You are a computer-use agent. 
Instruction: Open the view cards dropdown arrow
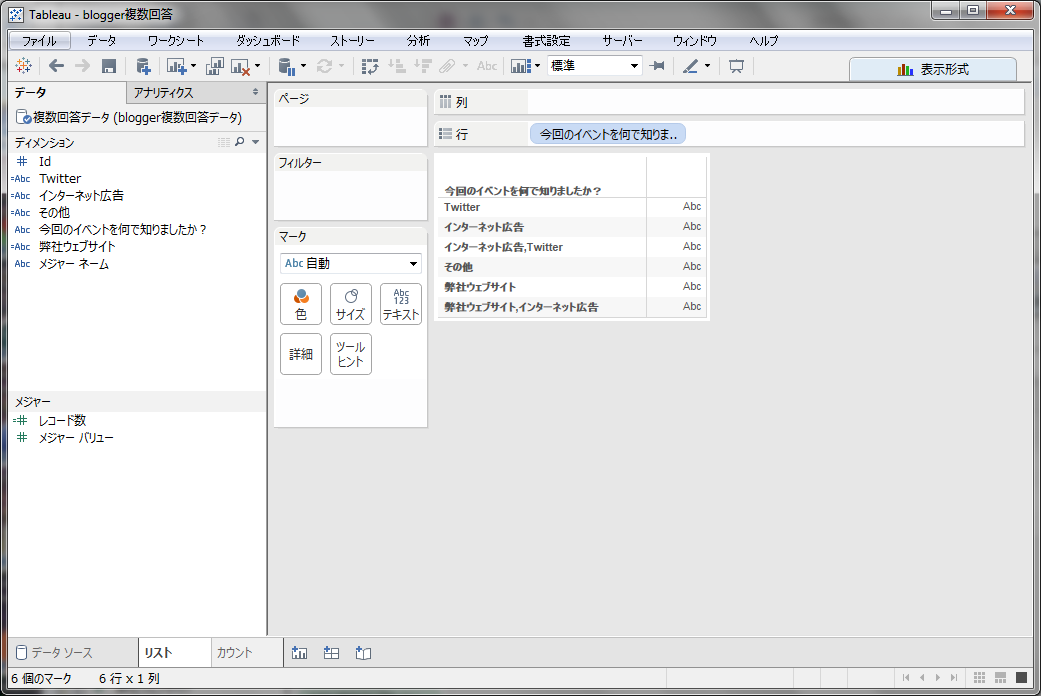point(537,66)
